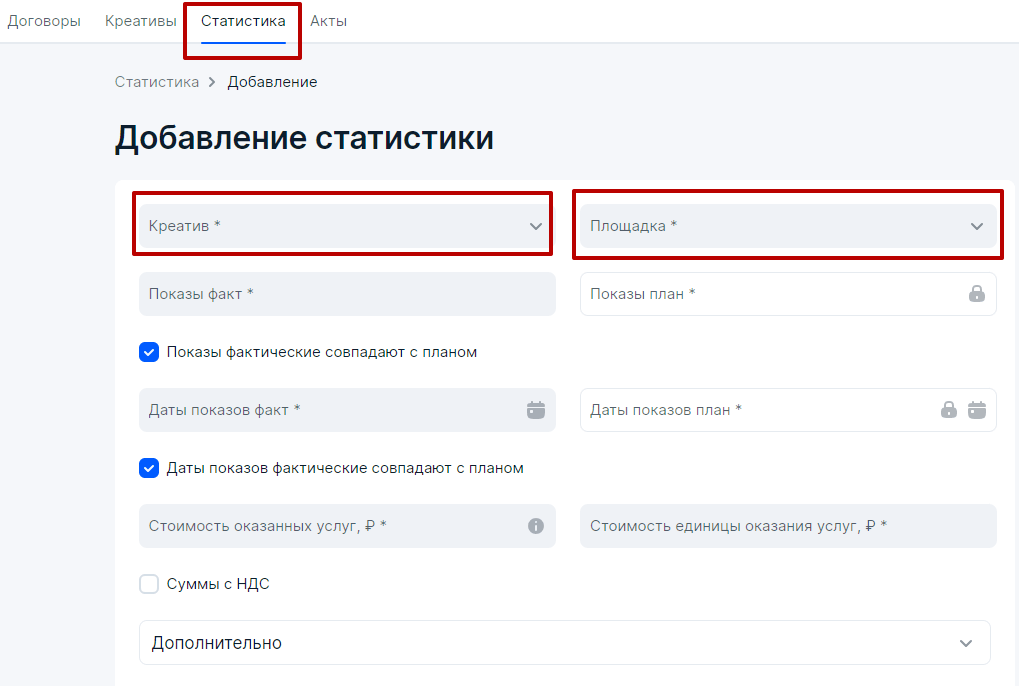Open the Площадка dropdown
Image resolution: width=1019 pixels, height=686 pixels.
click(x=788, y=226)
